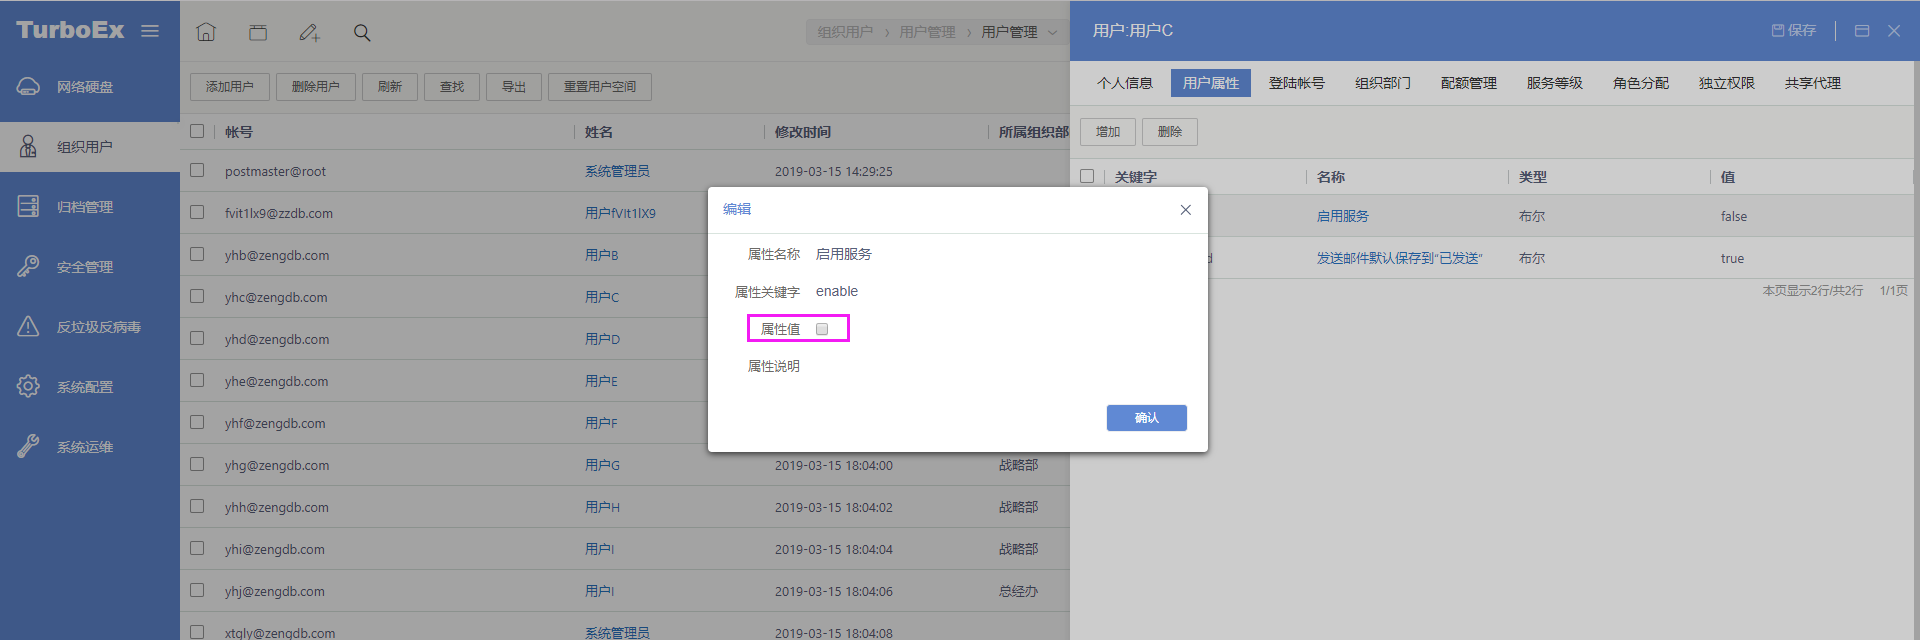Viewport: 1920px width, 640px height.
Task: Switch to the 角色分配 tab
Action: point(1640,83)
